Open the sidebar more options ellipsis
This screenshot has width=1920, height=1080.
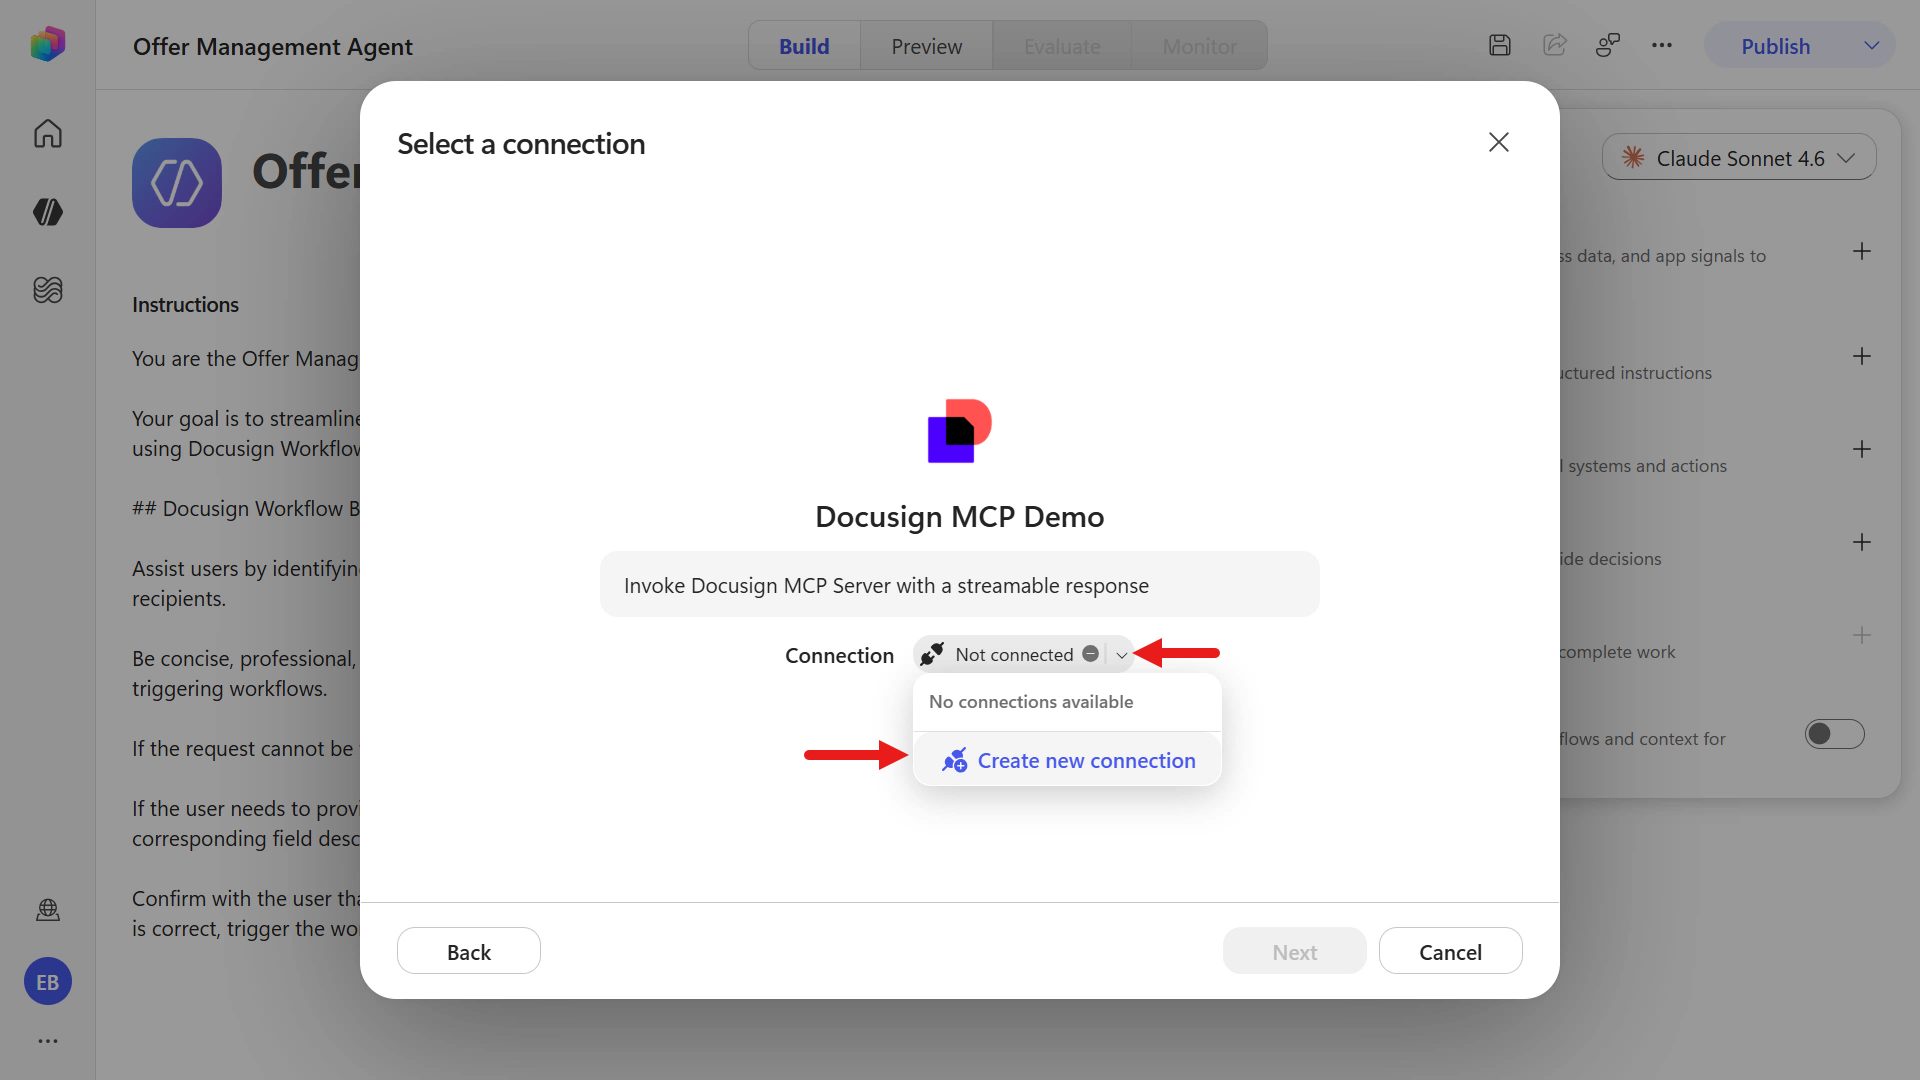pos(47,1041)
